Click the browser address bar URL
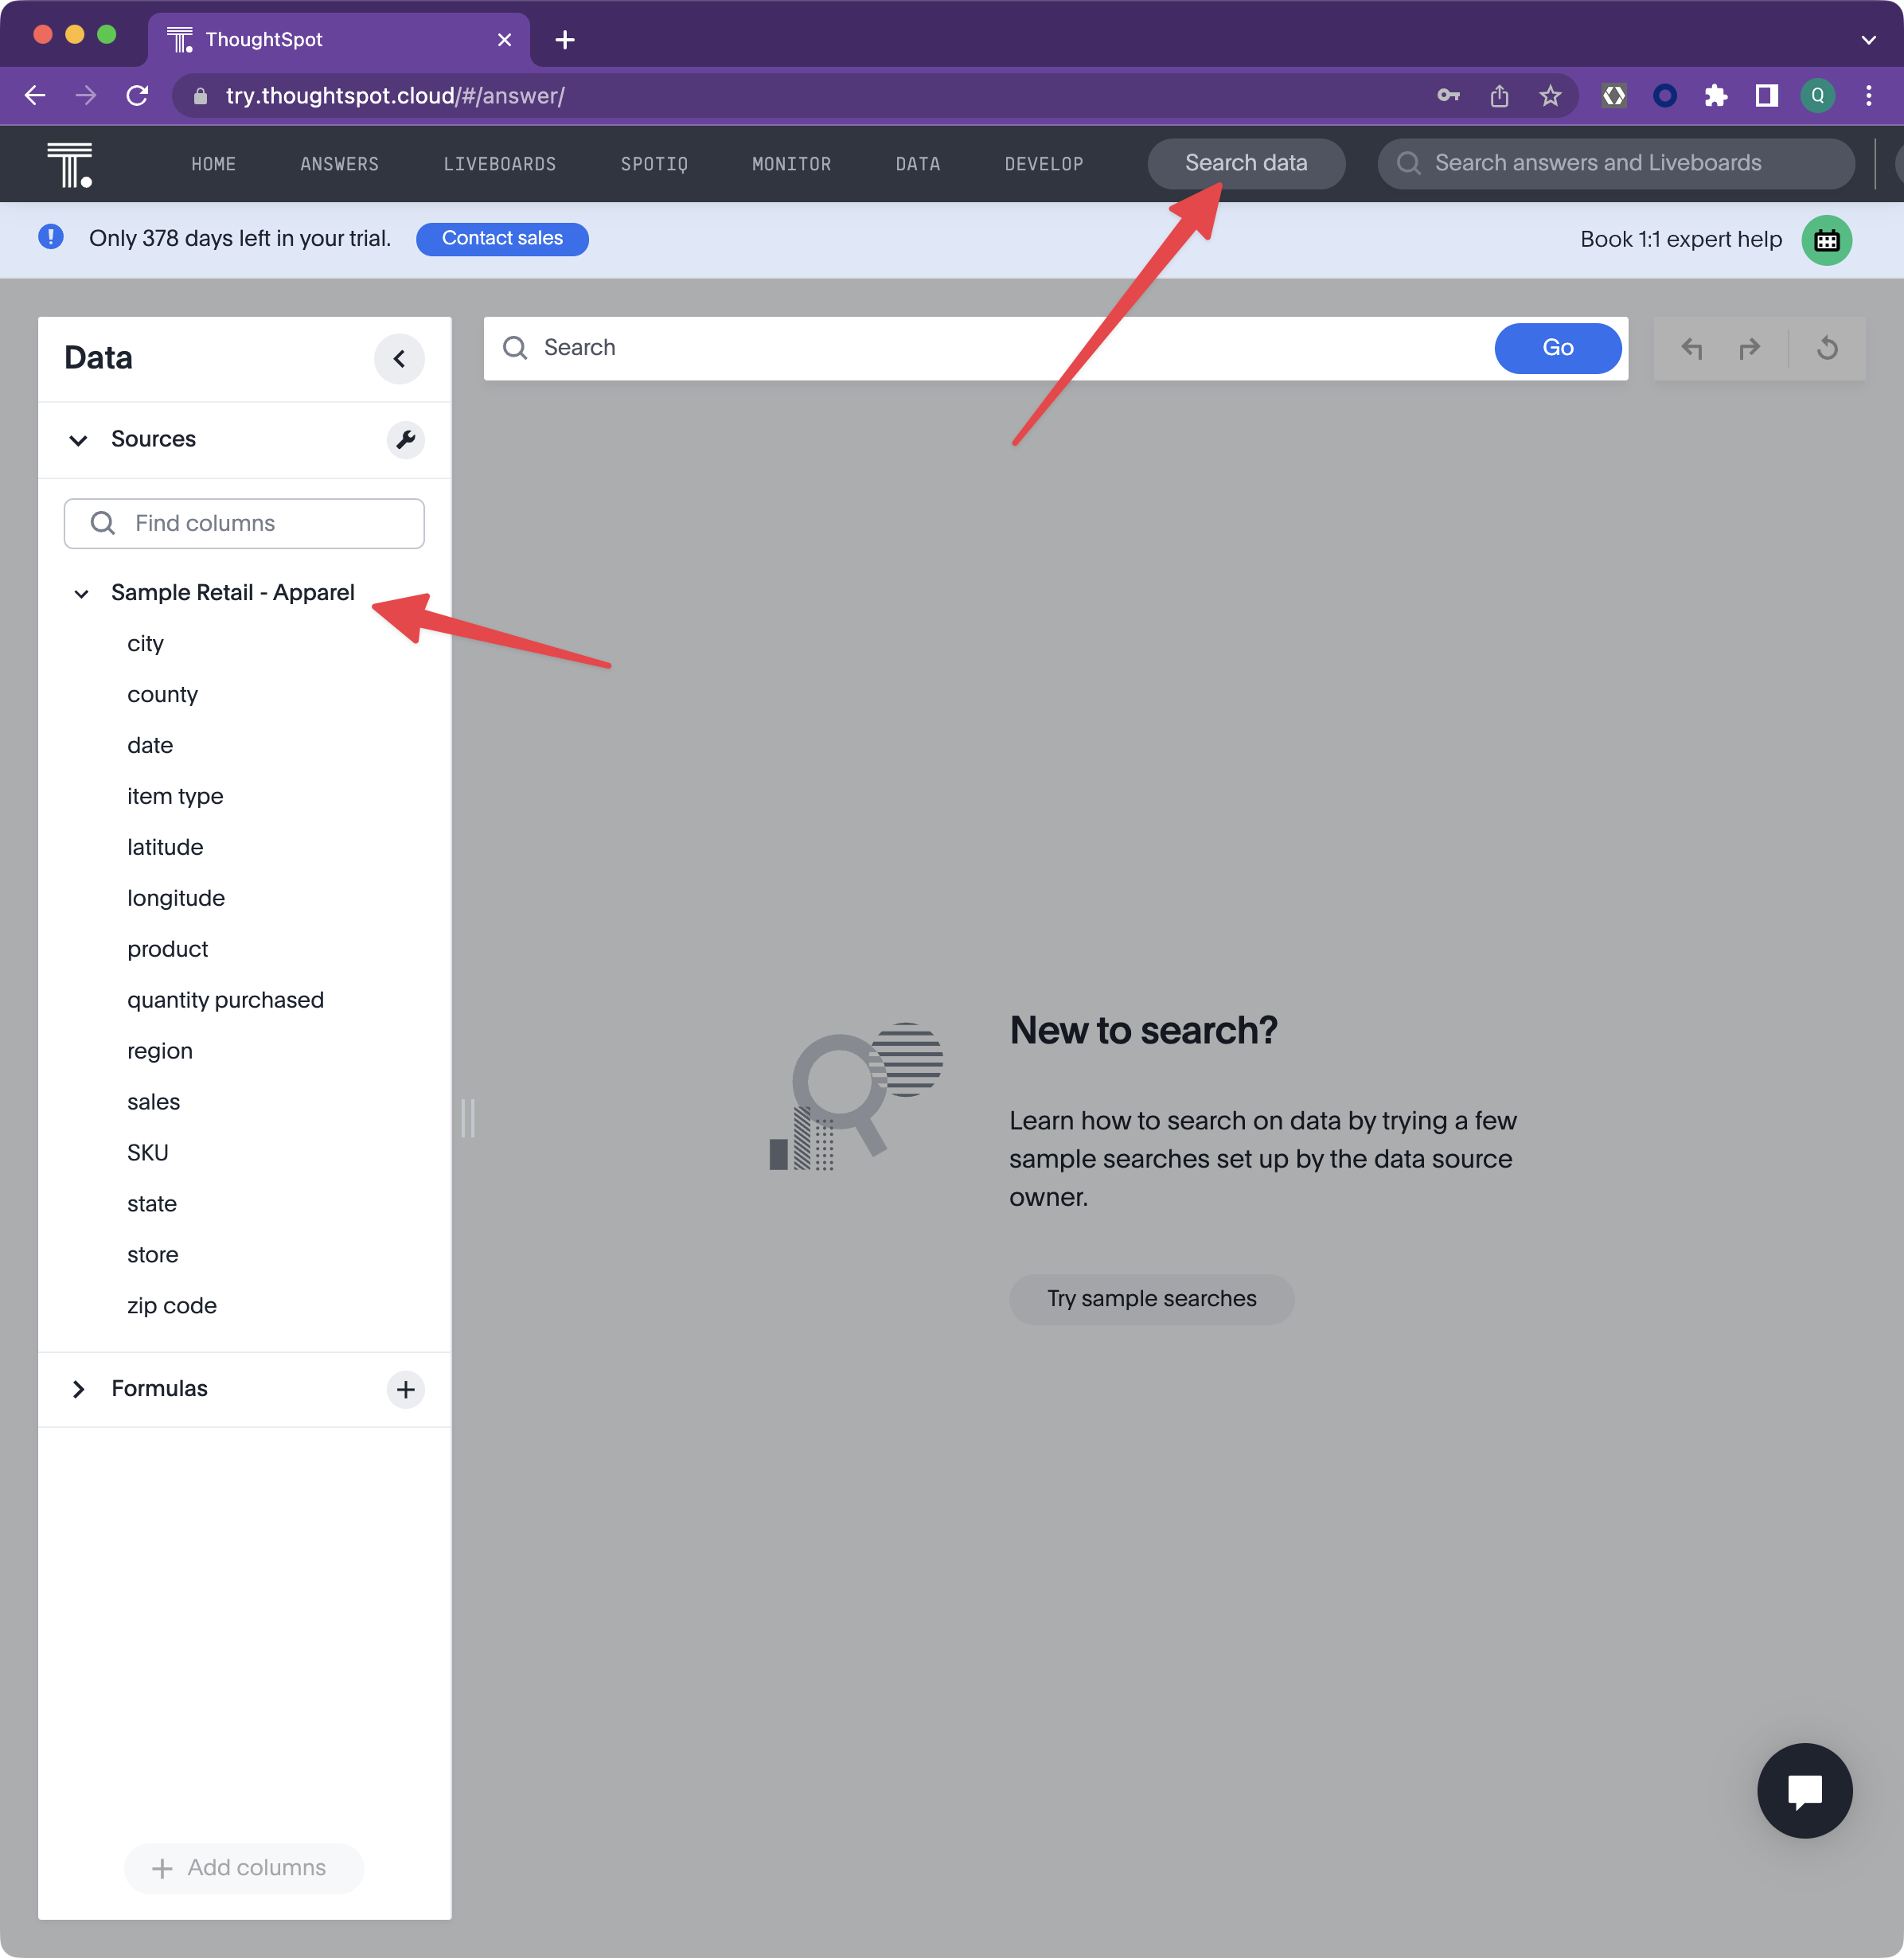 pos(395,95)
